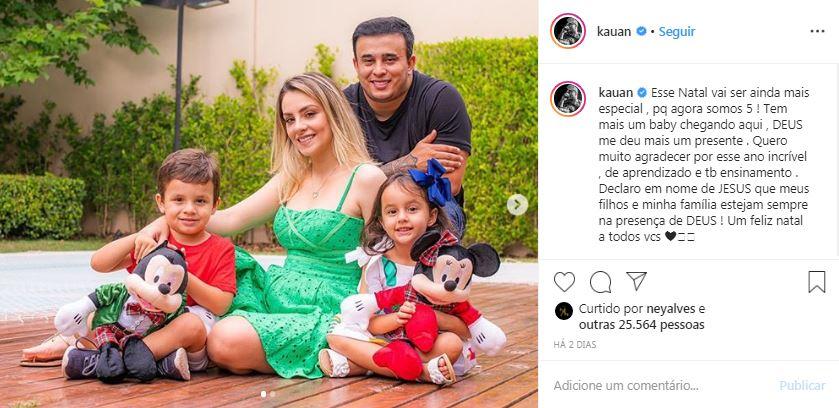839x408 pixels.
Task: Select the second carousel dot indicator
Action: click(x=272, y=394)
